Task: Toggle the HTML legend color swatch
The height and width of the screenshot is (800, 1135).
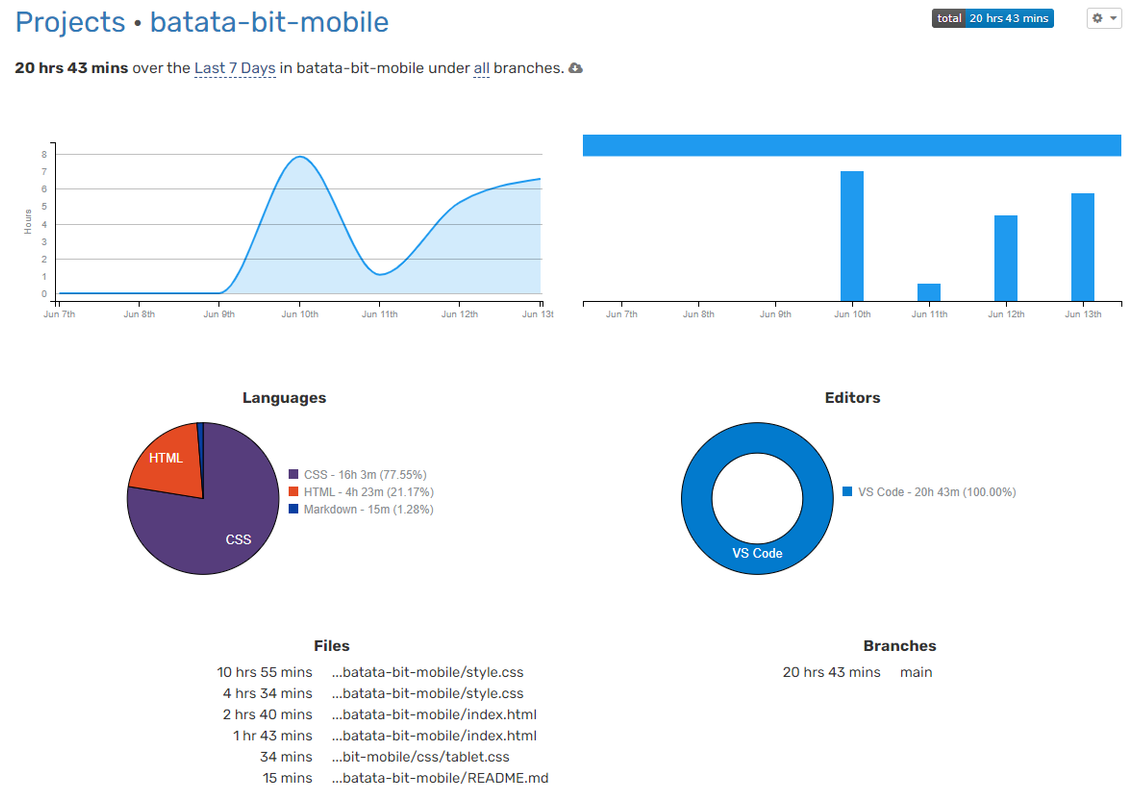Action: click(x=293, y=492)
